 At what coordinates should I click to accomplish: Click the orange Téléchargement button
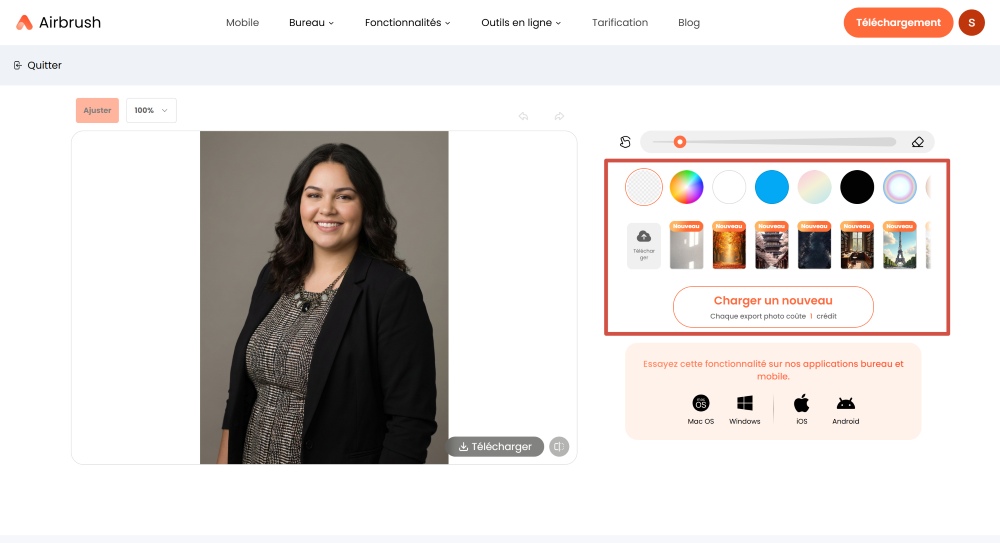(x=898, y=23)
